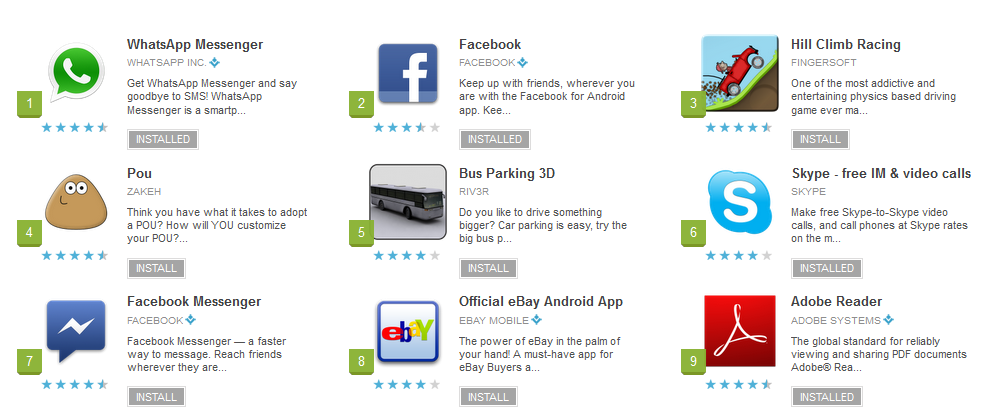The height and width of the screenshot is (417, 998).
Task: Click the eBay app icon
Action: 408,331
